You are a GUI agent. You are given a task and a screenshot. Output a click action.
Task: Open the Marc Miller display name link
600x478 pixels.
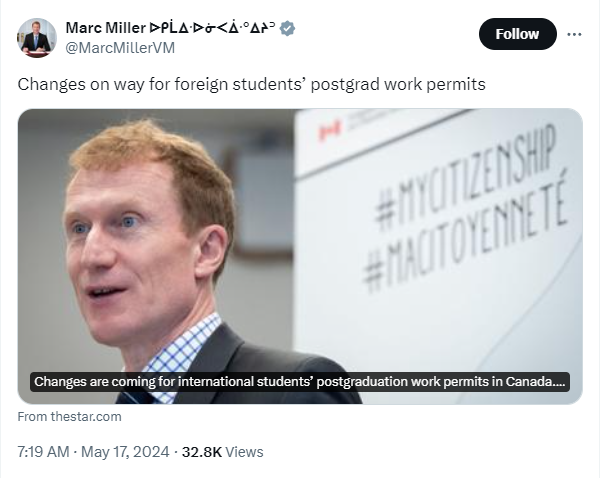(106, 28)
